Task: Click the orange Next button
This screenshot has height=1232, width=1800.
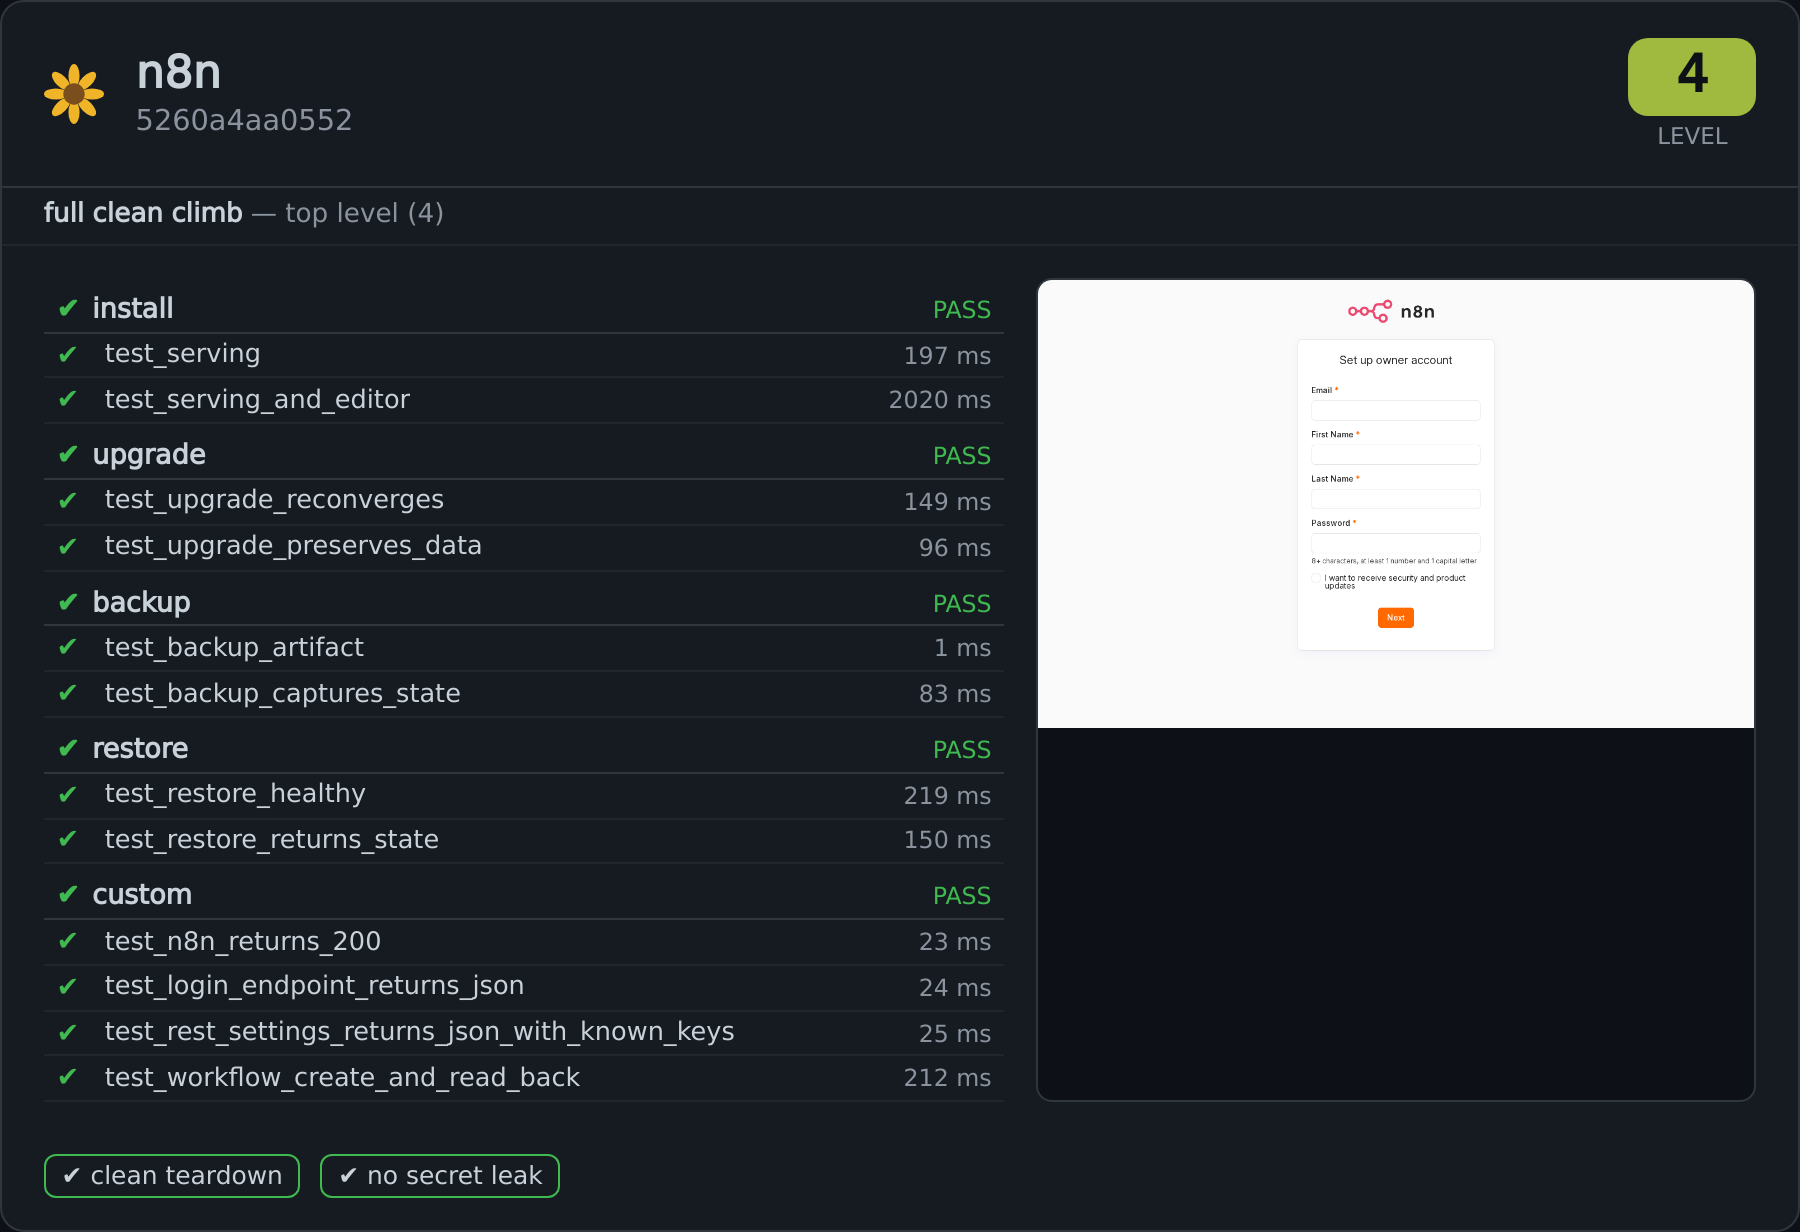Action: click(x=1395, y=618)
